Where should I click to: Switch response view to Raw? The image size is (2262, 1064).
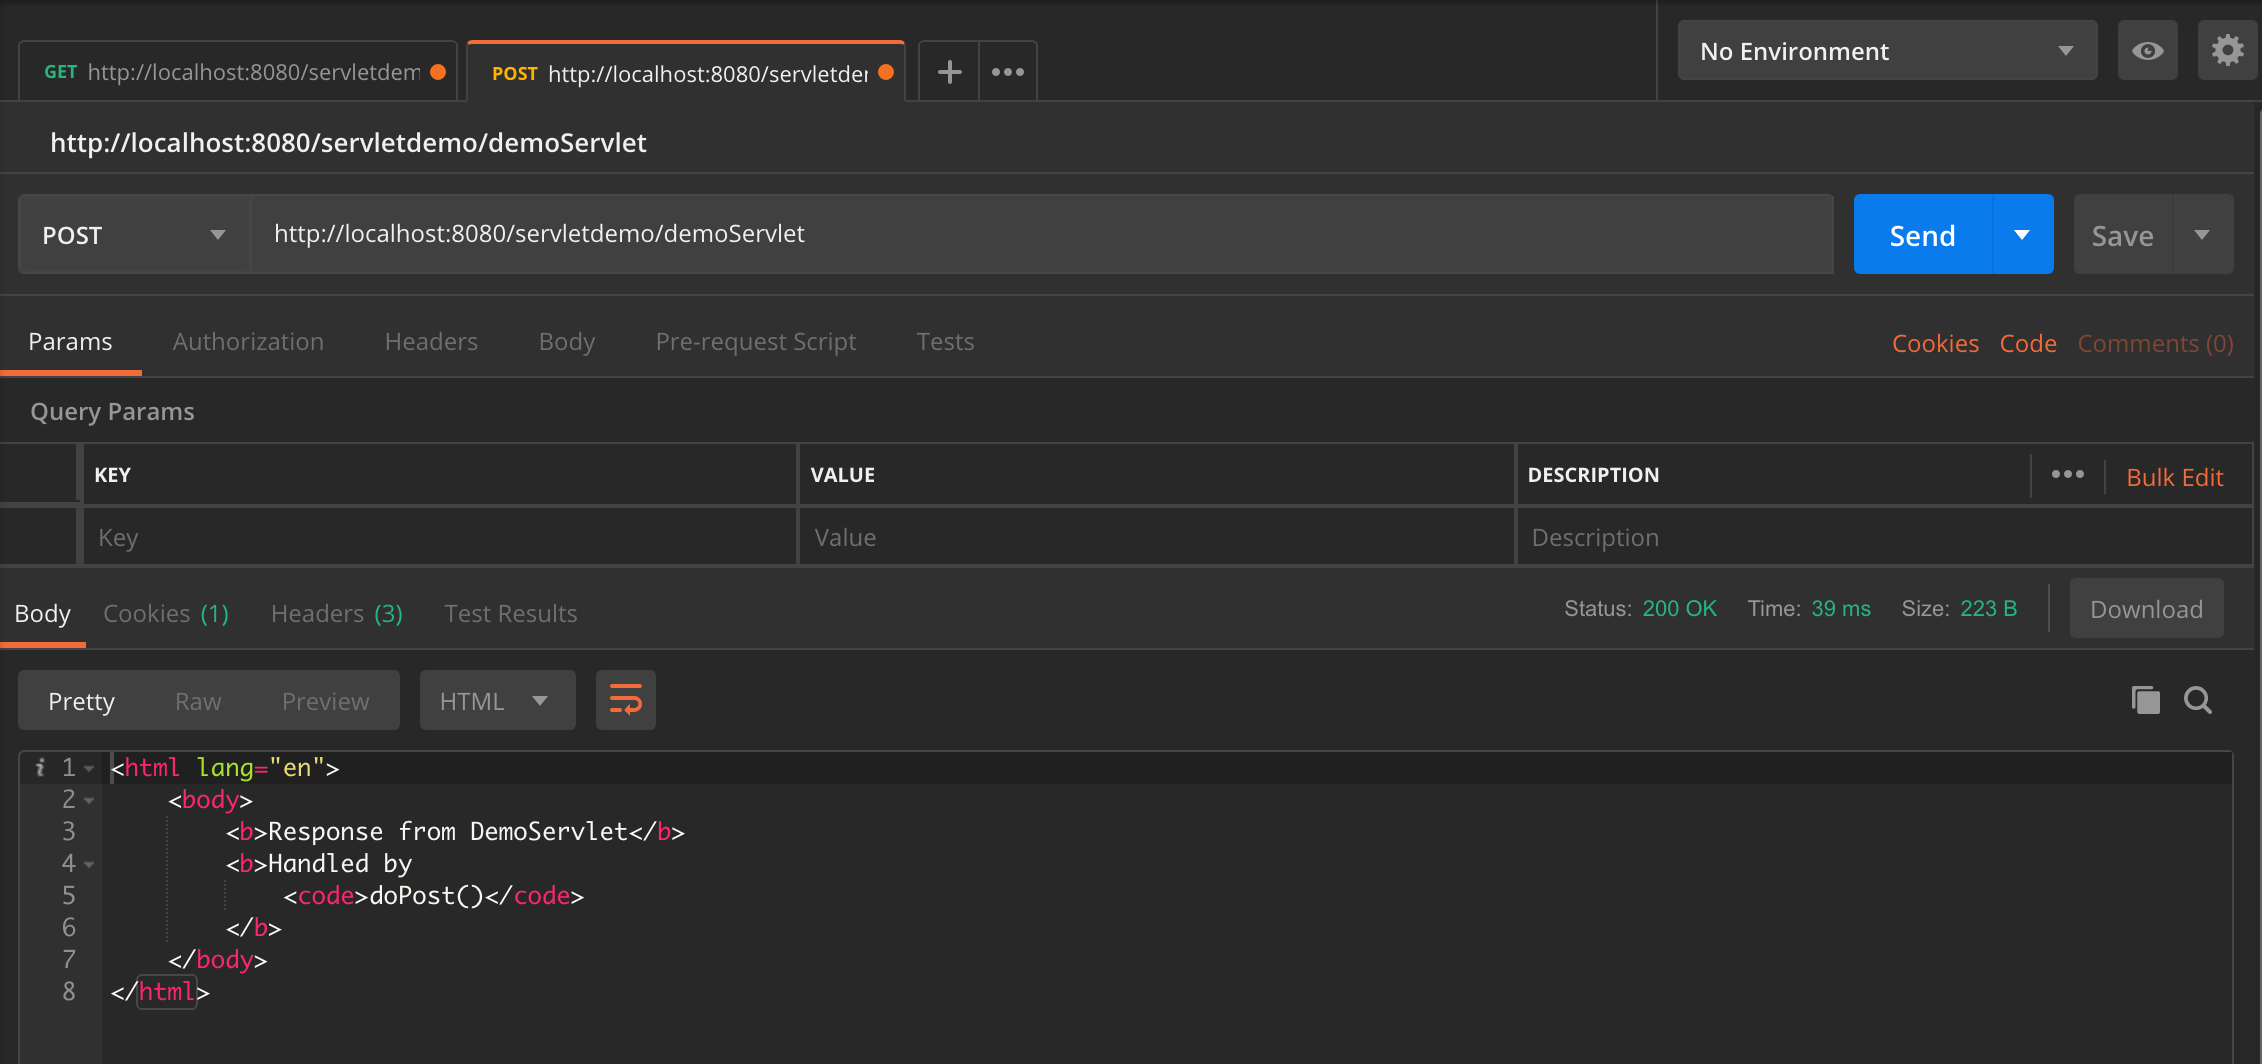[x=197, y=700]
